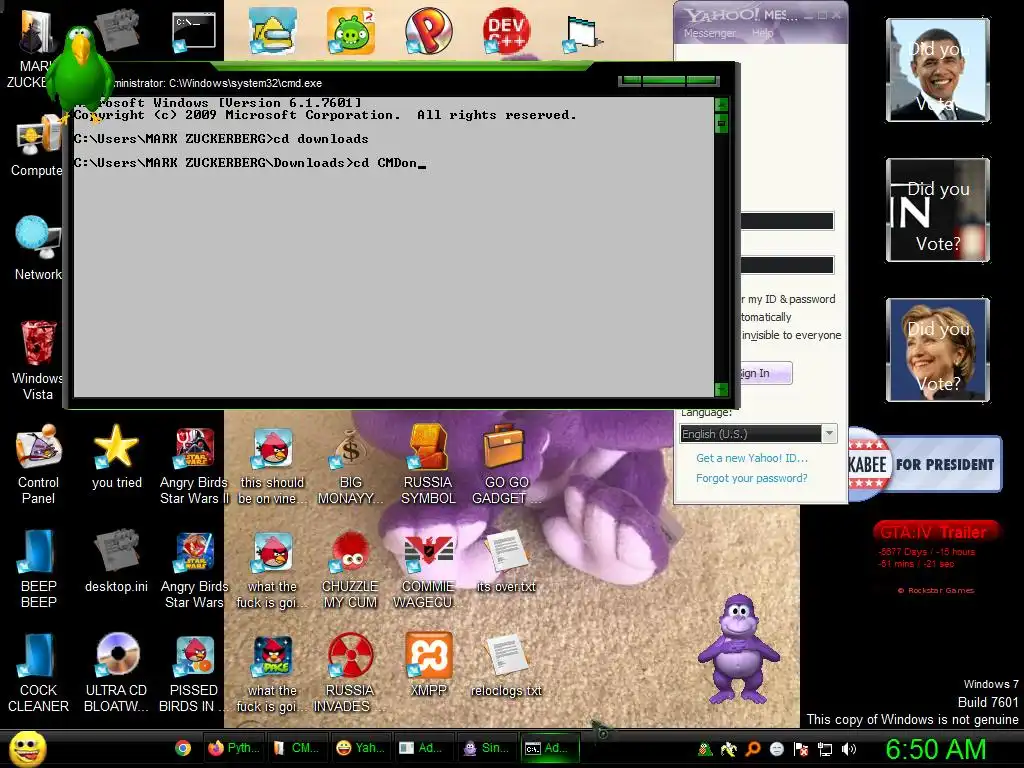
Task: Switch to the 'CM...' taskbar item
Action: point(296,748)
